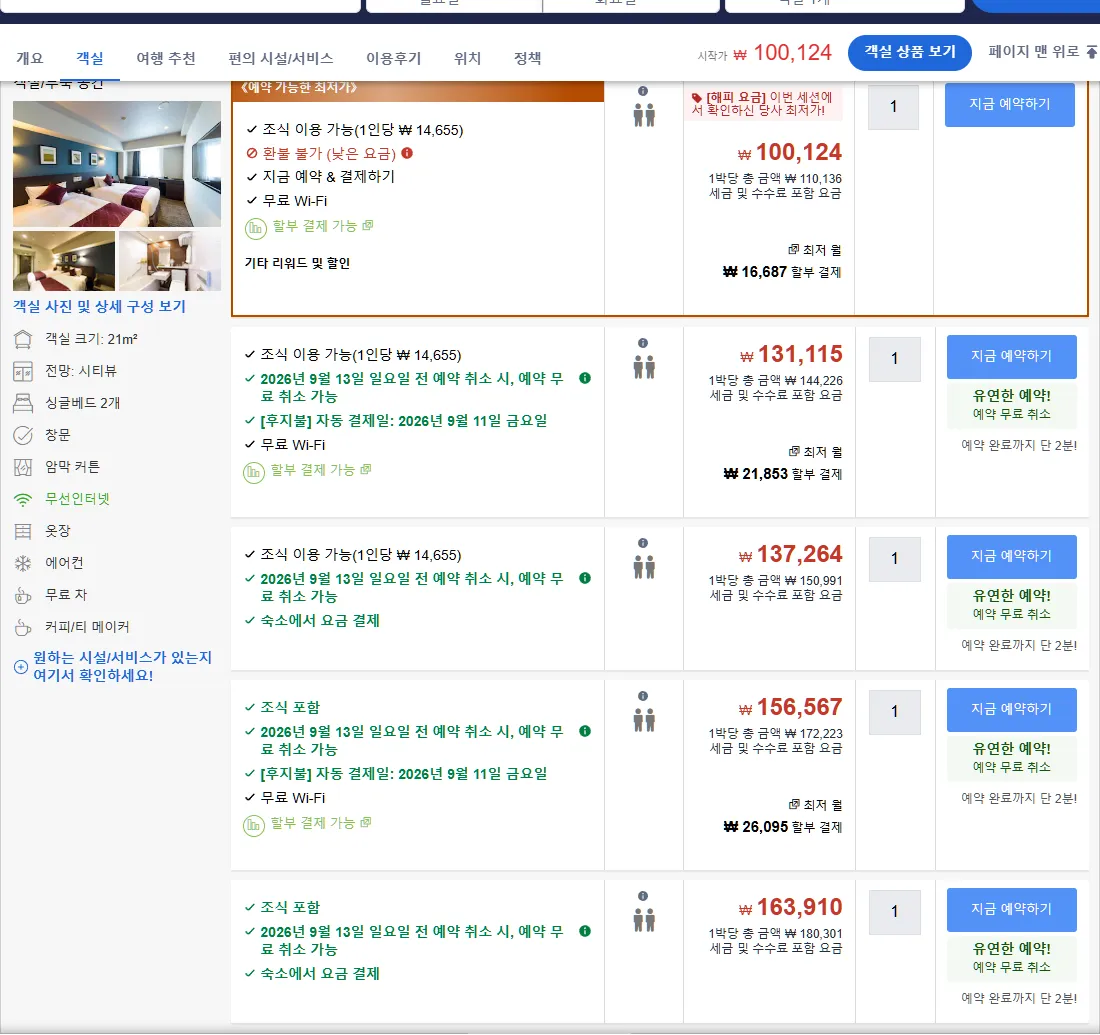Click green cancellation info icon in ₩156,567 row
The image size is (1100, 1035).
point(585,731)
